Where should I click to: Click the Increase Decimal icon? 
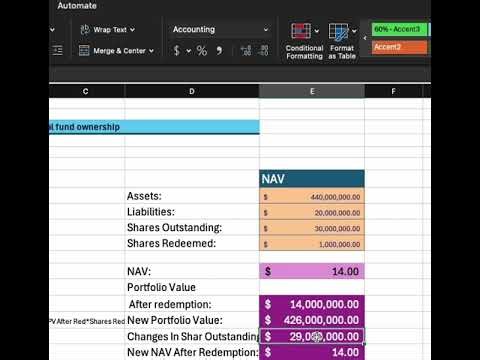tap(246, 51)
